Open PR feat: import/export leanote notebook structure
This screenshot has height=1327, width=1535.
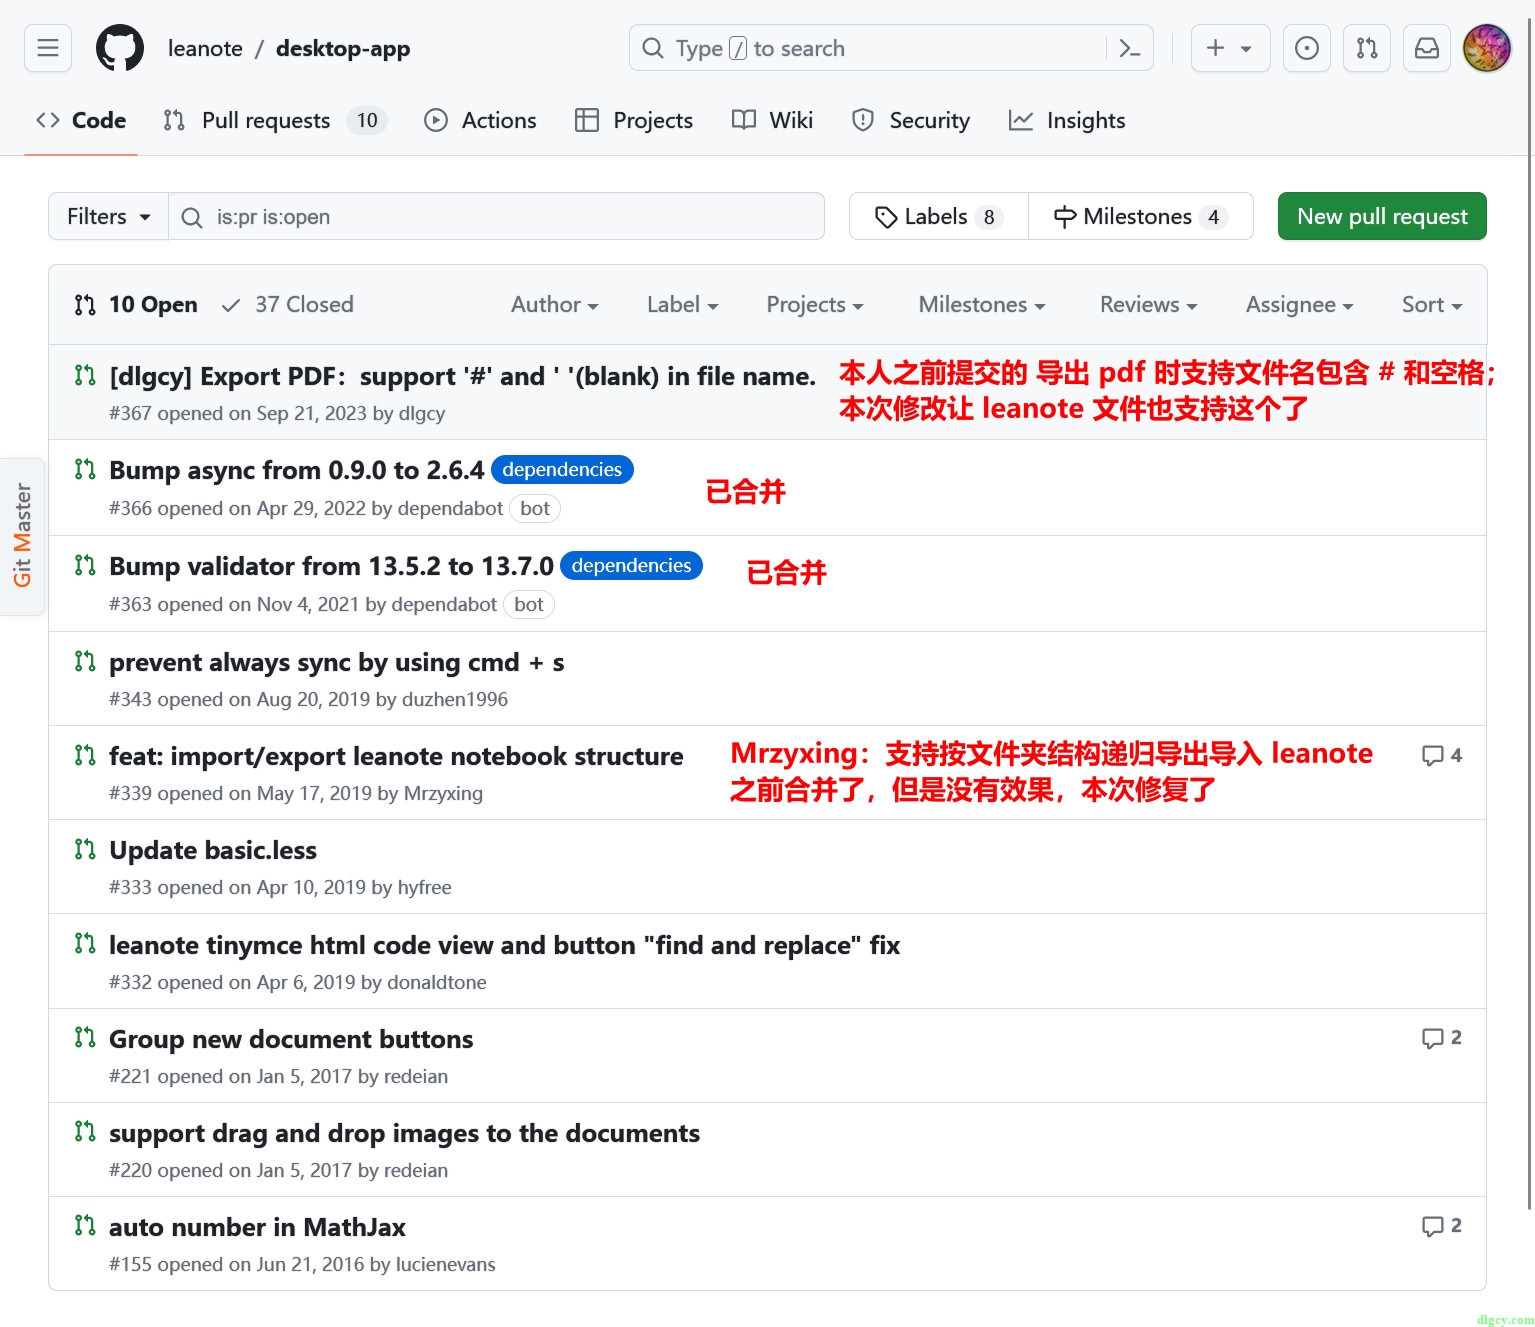coord(396,756)
